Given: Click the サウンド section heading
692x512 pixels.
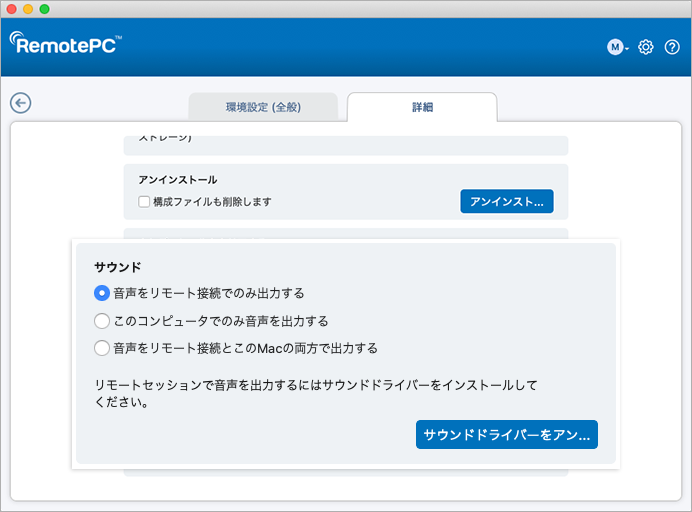Looking at the screenshot, I should click(117, 267).
